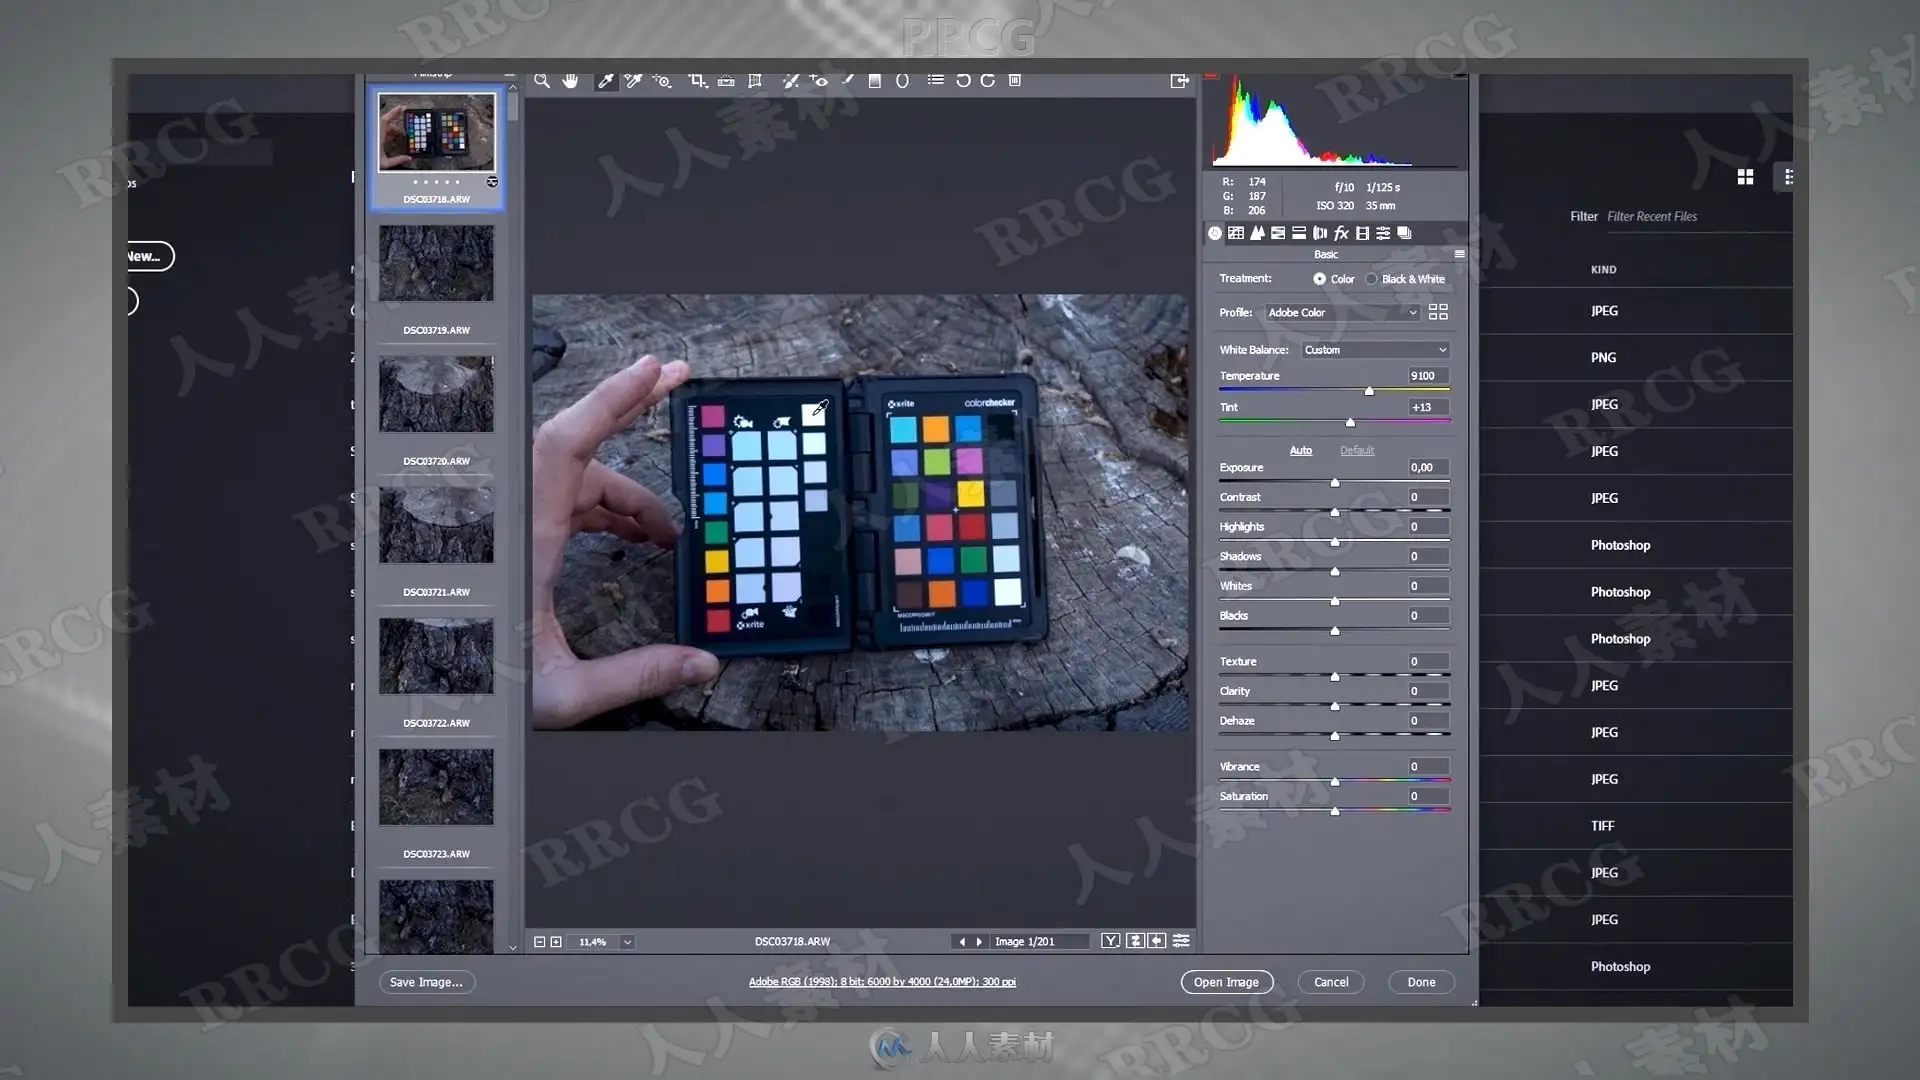
Task: Switch to the Effects fx tab
Action: [x=1341, y=233]
